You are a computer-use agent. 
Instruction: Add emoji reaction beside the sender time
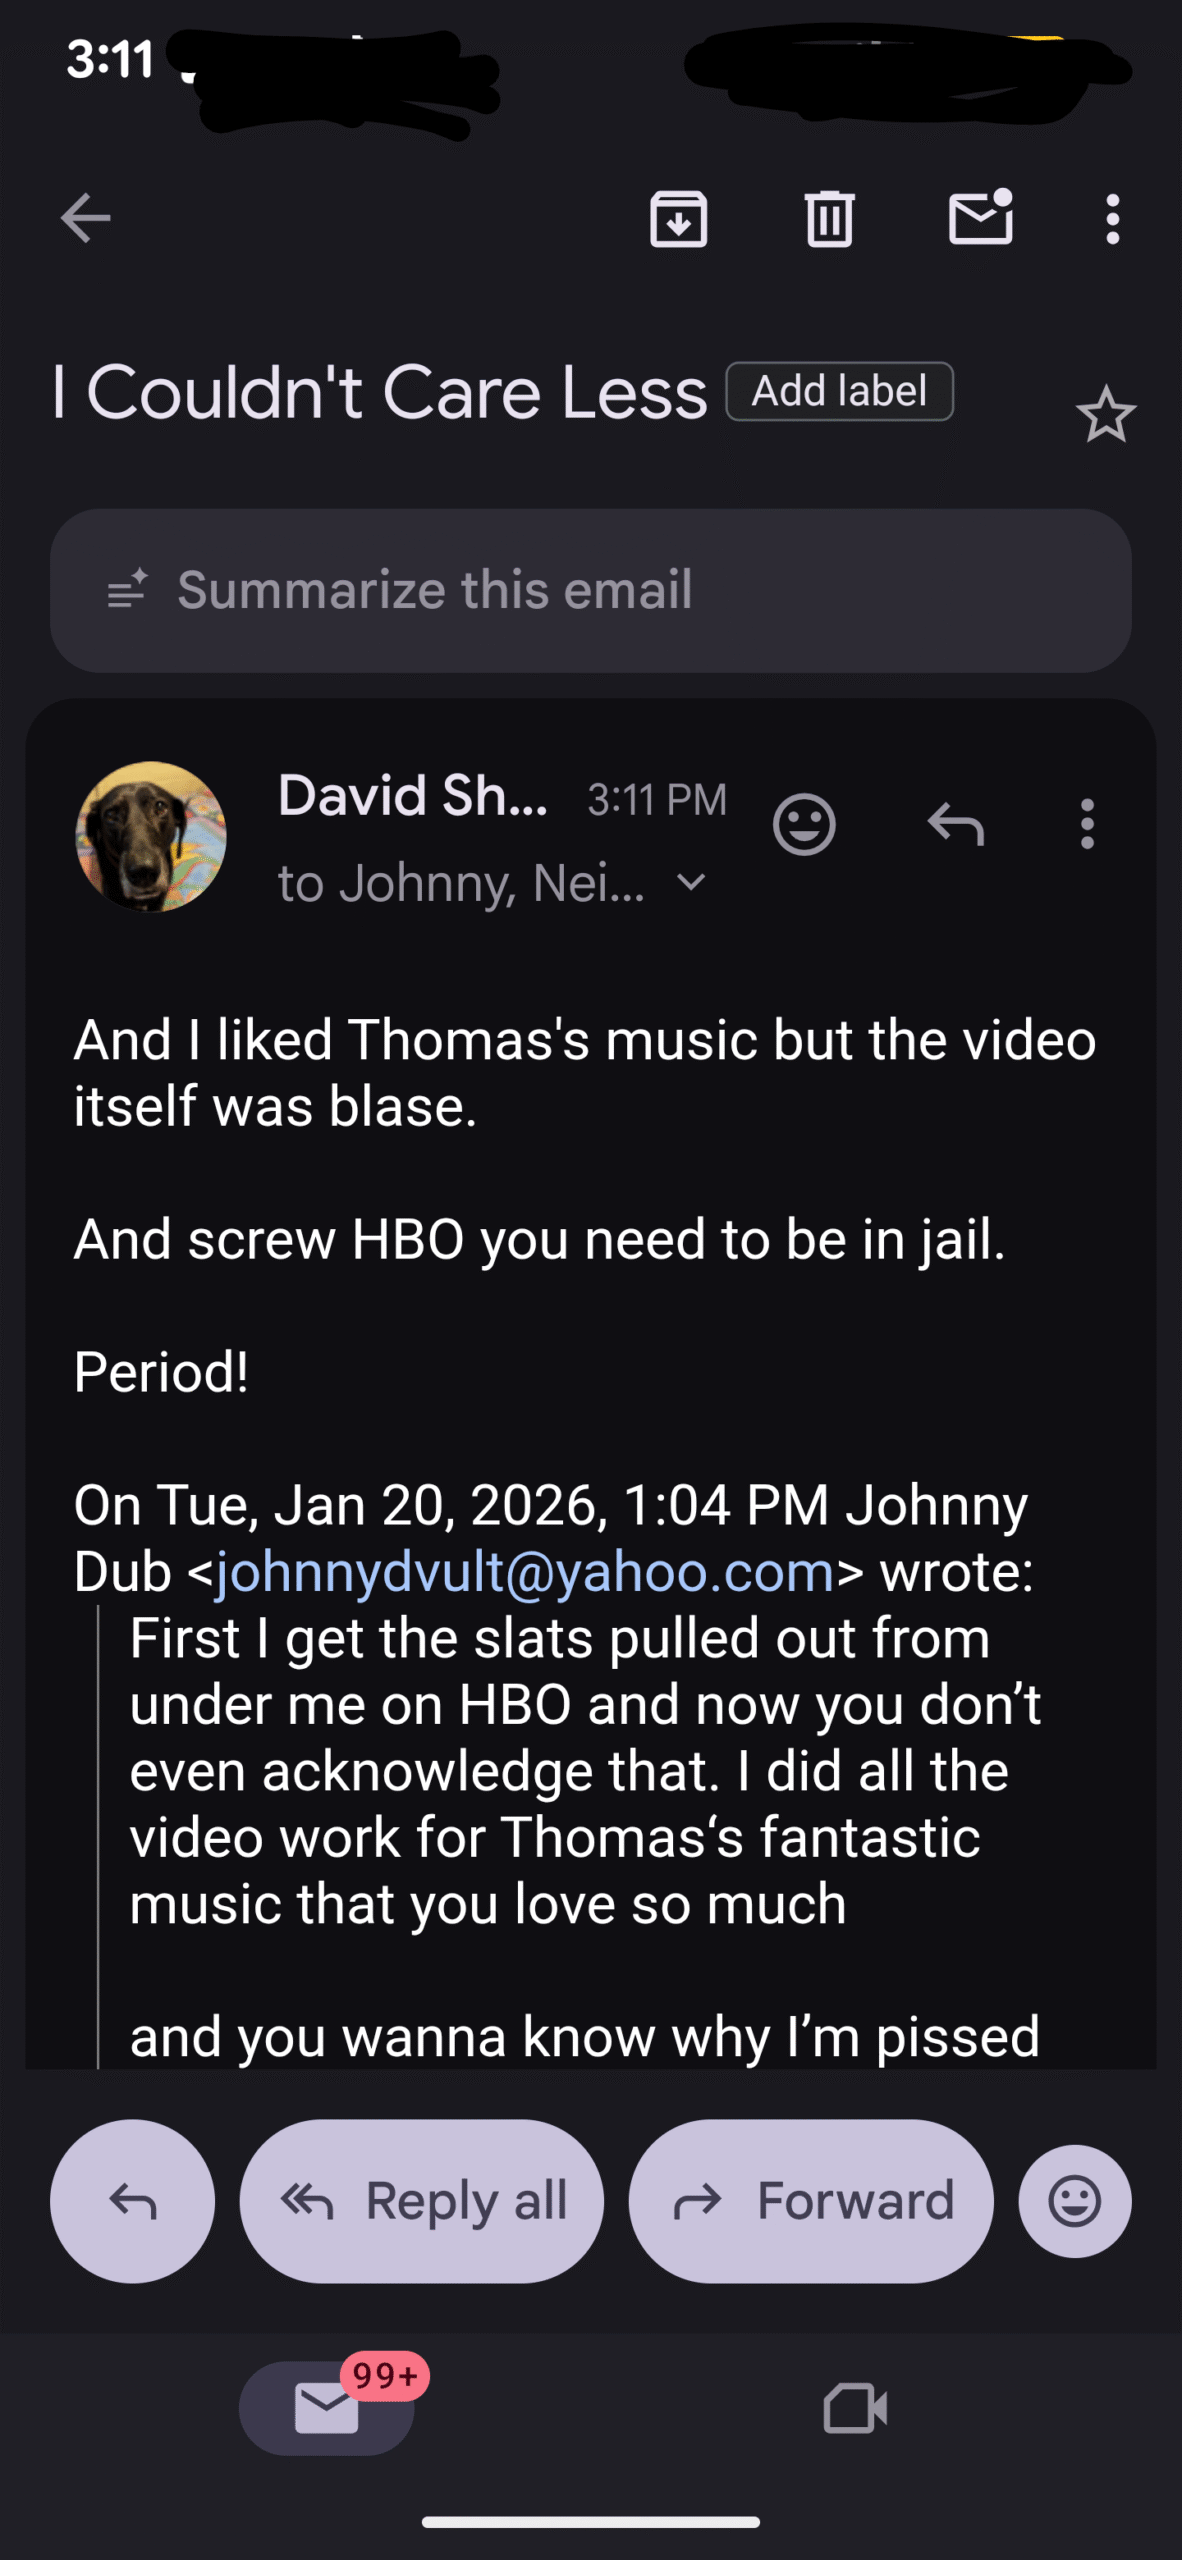coord(804,825)
